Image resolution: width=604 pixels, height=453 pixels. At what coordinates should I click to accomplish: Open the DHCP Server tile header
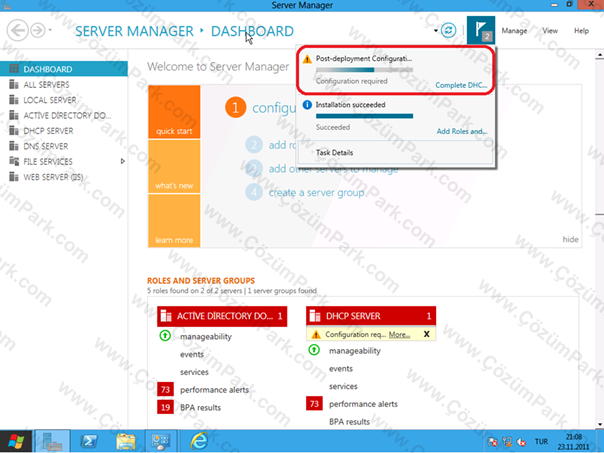(x=371, y=316)
